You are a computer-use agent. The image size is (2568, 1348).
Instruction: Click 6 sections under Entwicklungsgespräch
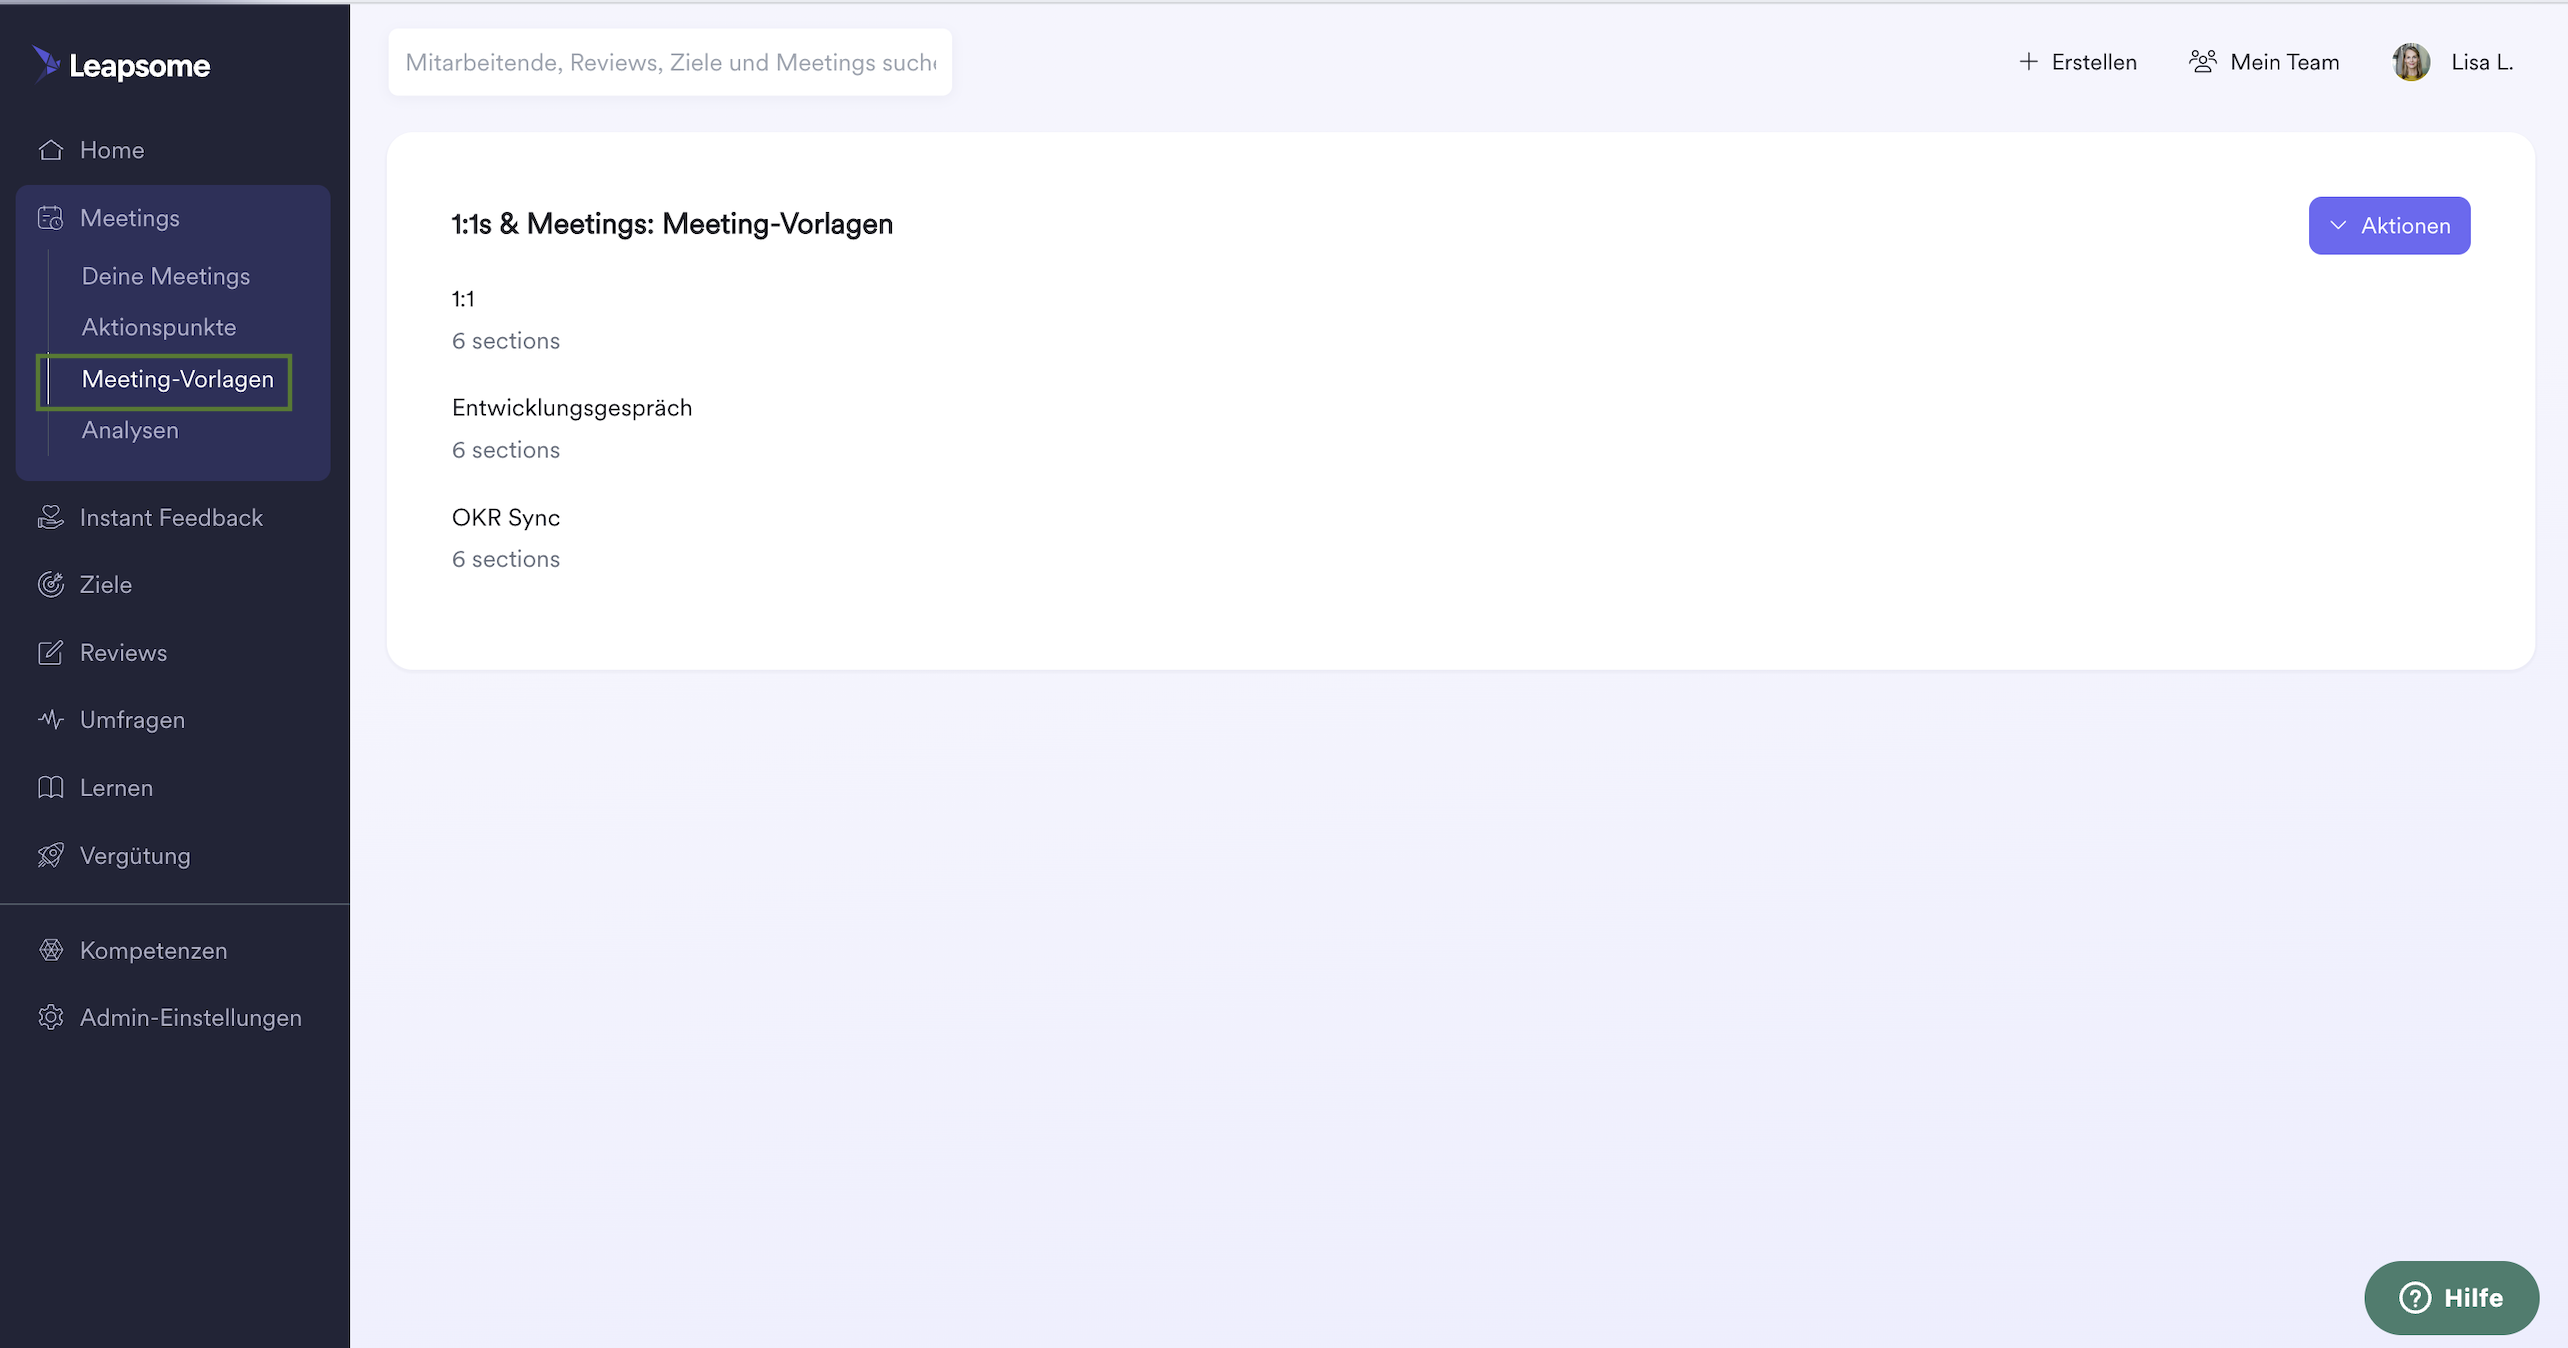coord(506,450)
